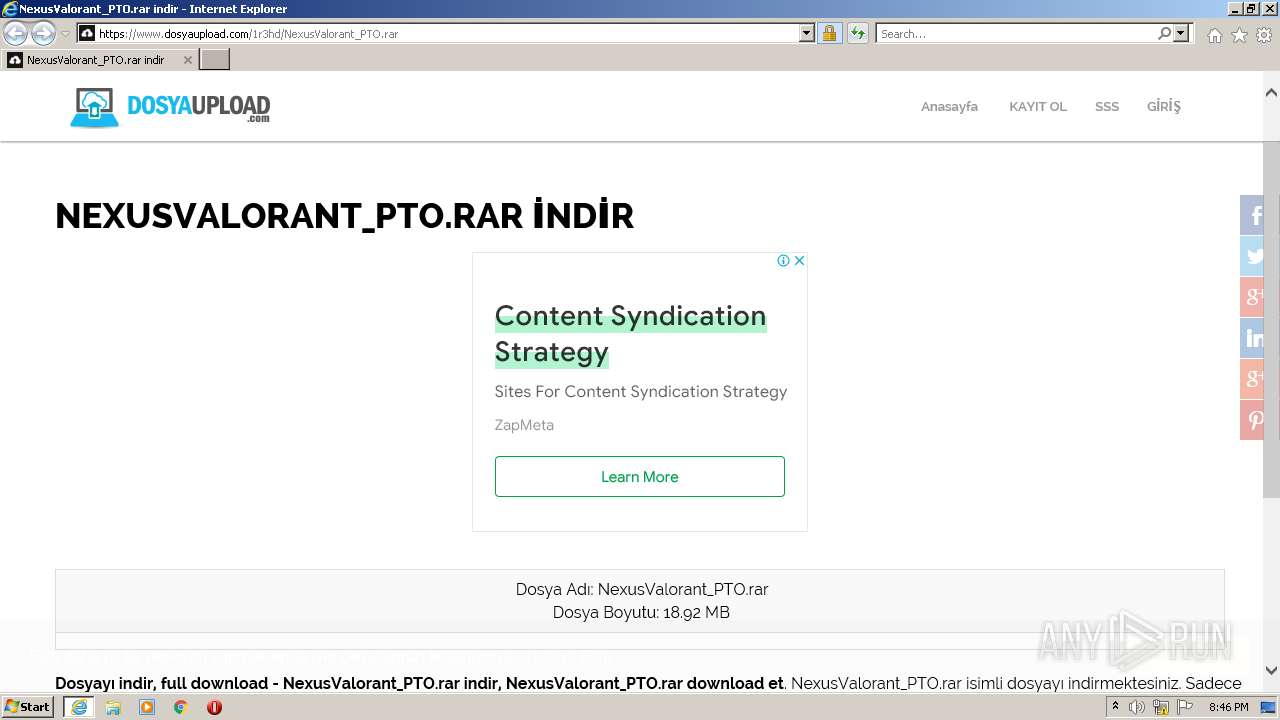Focus the browser Search box

pos(1015,34)
